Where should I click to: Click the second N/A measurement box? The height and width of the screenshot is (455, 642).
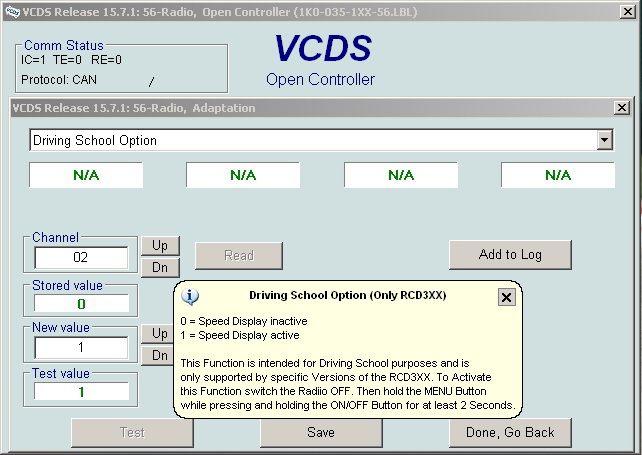pyautogui.click(x=243, y=175)
